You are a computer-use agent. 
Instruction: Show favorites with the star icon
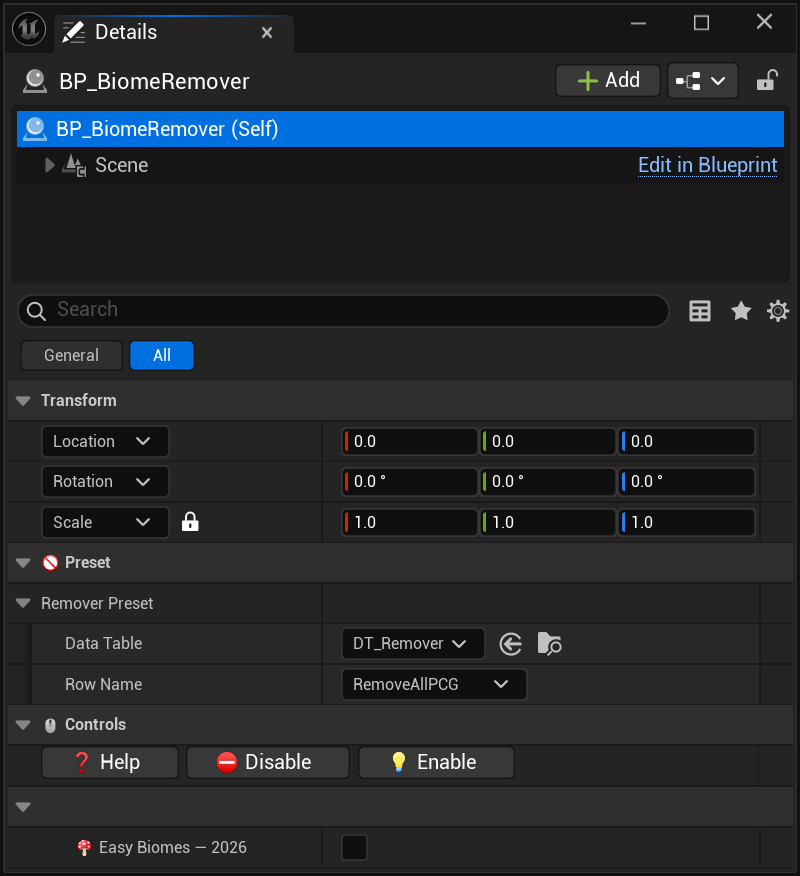point(741,311)
